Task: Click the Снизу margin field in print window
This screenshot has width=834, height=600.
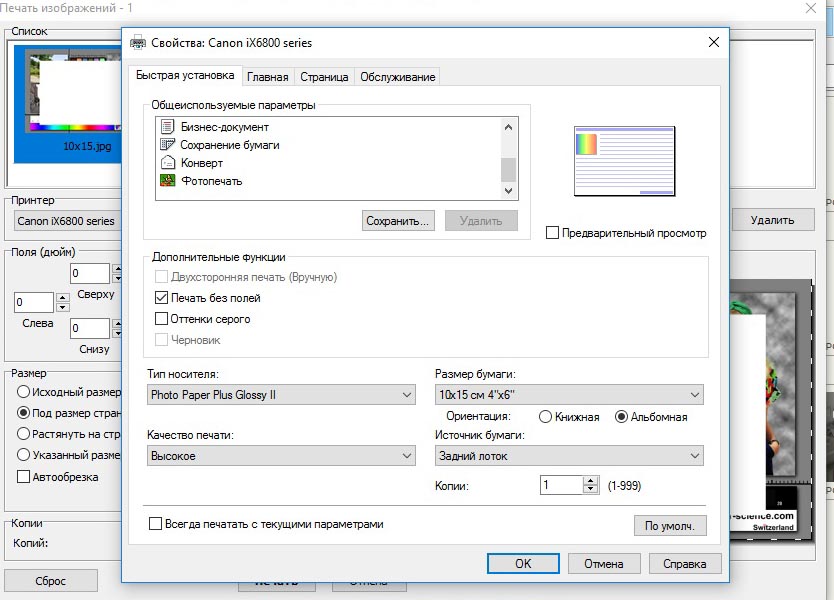Action: [x=90, y=328]
